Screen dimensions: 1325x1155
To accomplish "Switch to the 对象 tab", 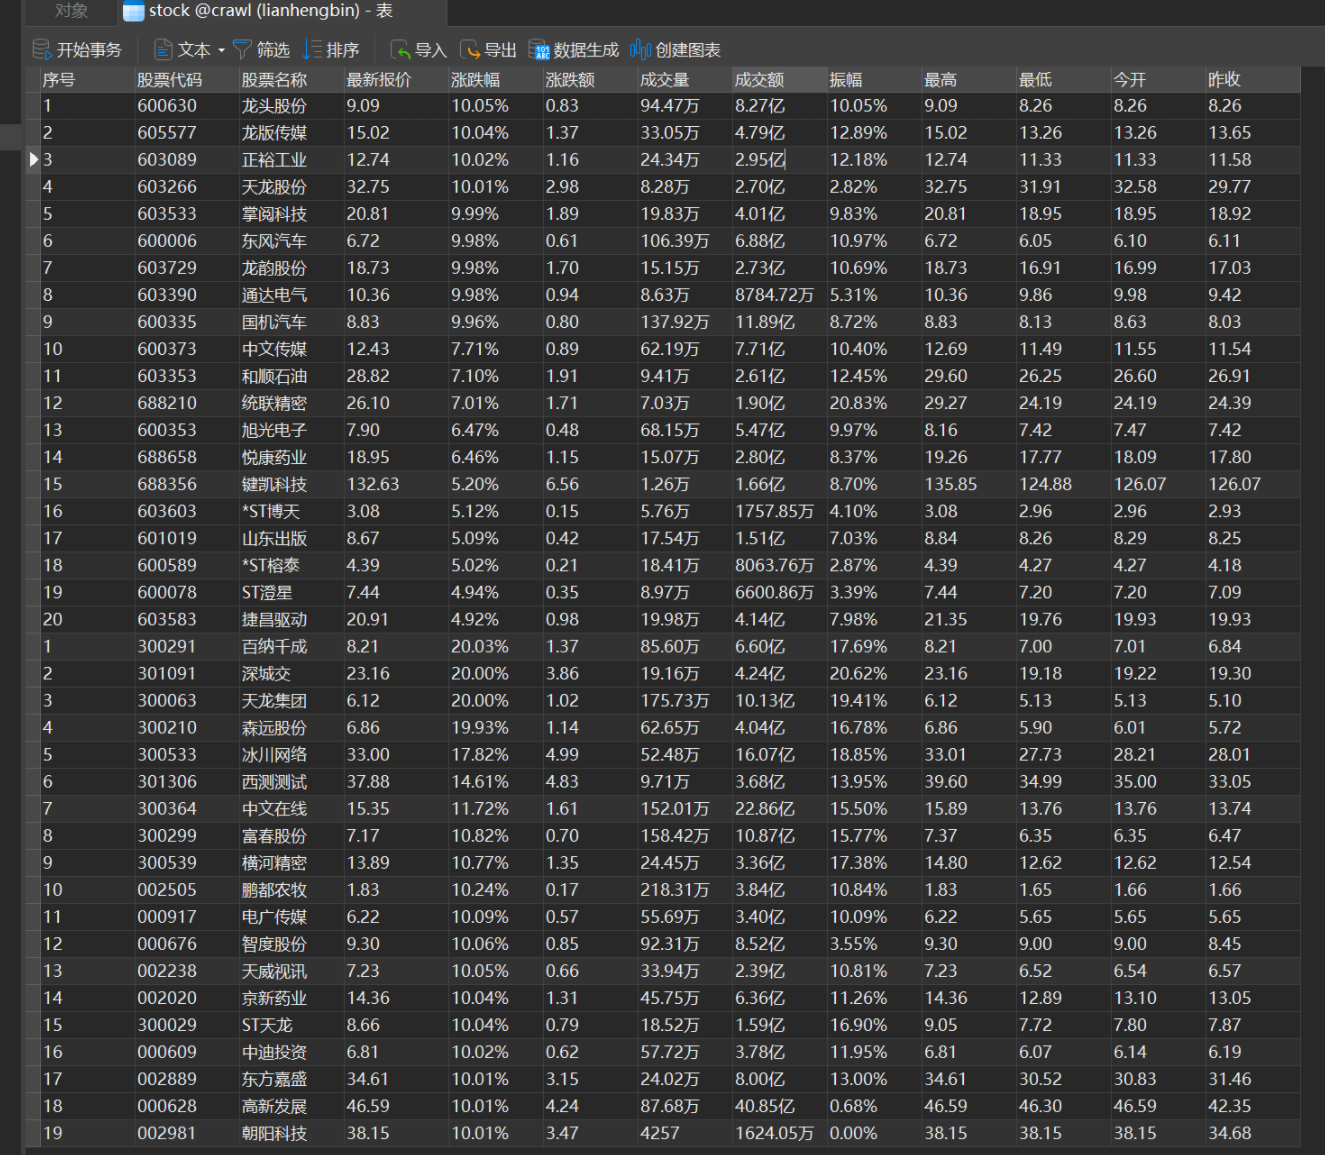I will 72,11.
